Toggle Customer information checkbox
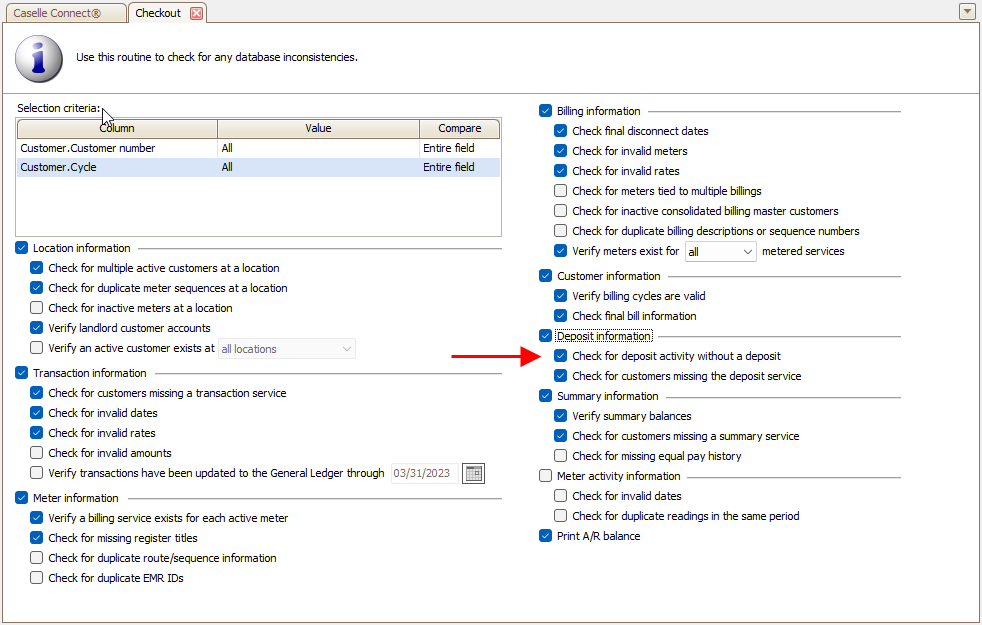 pos(545,276)
